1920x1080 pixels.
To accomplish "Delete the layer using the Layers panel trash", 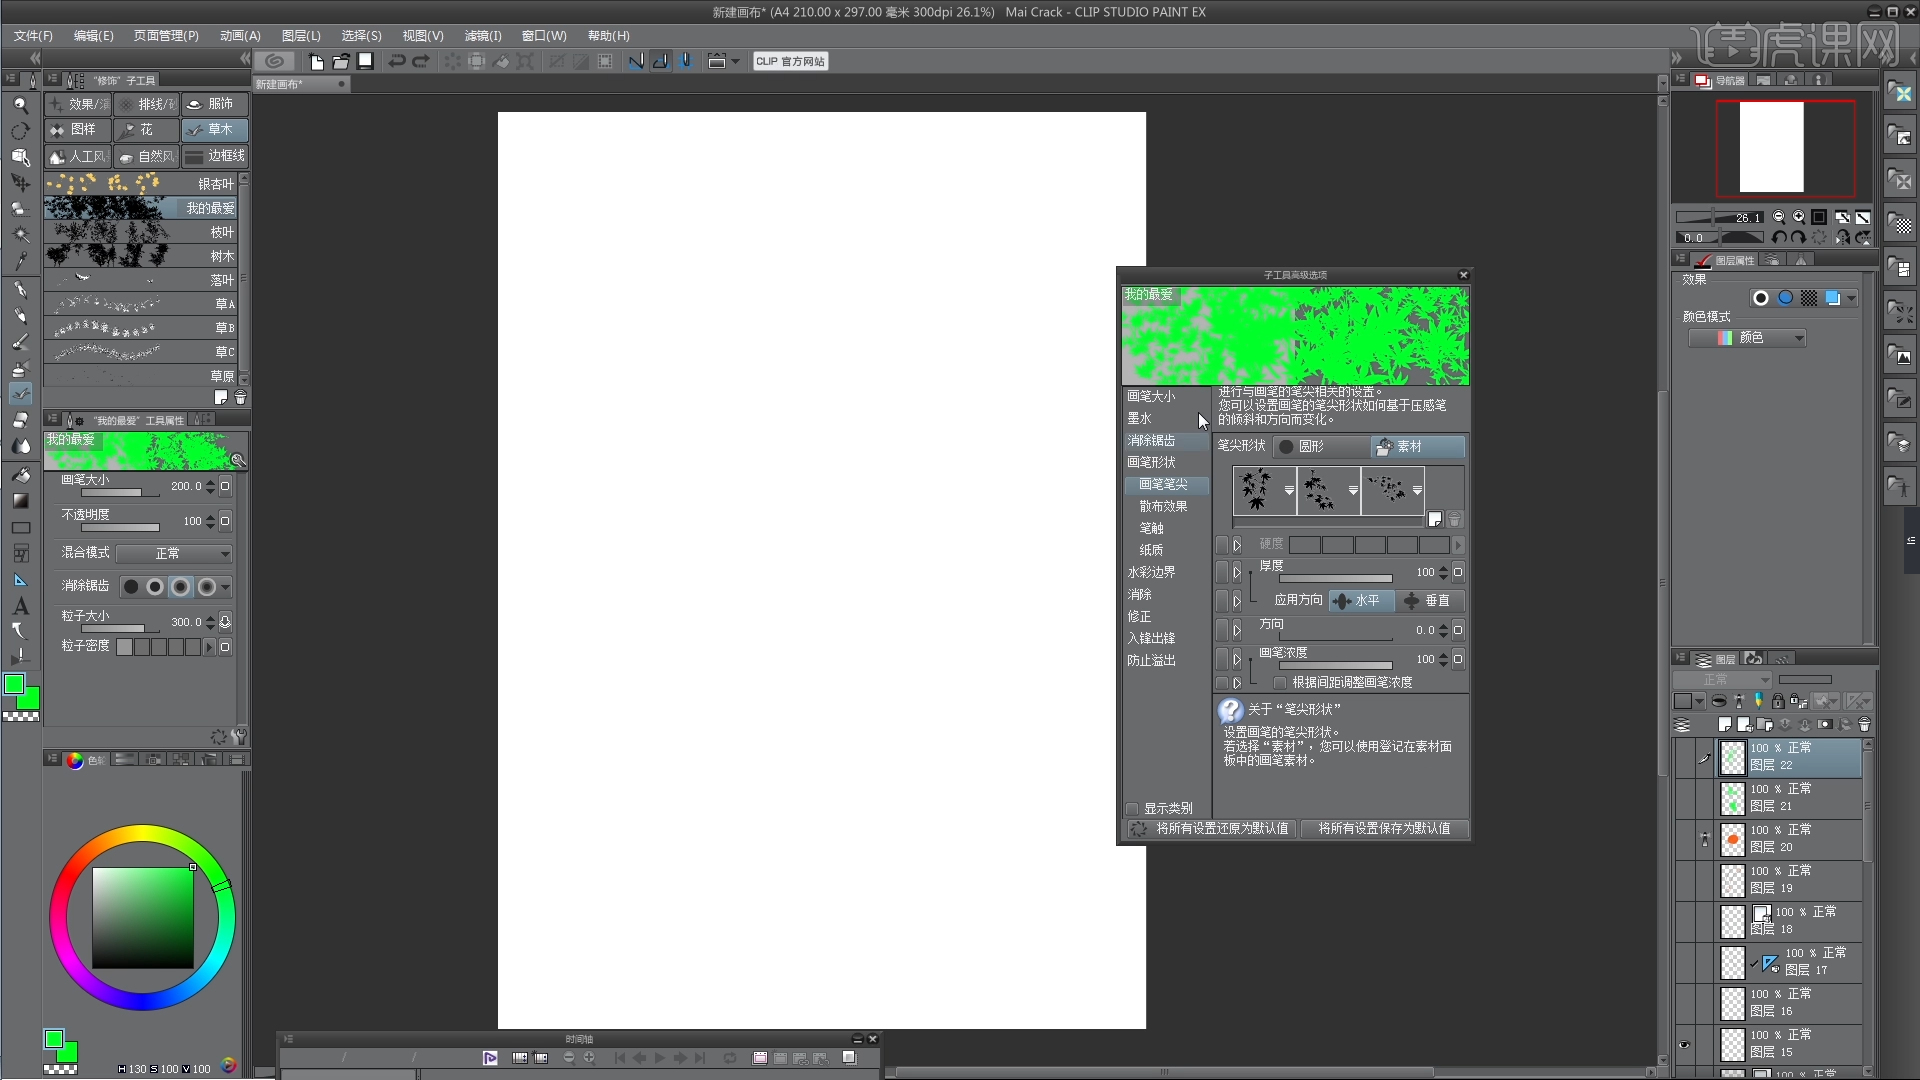I will 1864,725.
